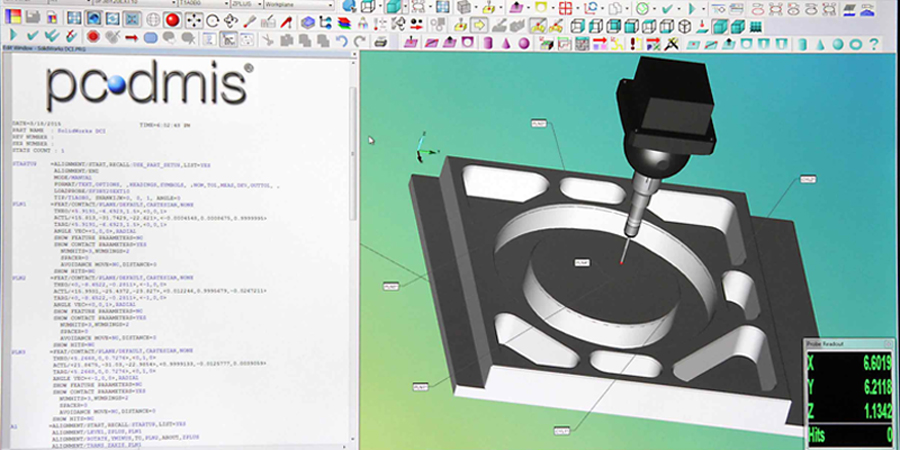Toggle the highlighted solid teal cube shading

coord(719,26)
